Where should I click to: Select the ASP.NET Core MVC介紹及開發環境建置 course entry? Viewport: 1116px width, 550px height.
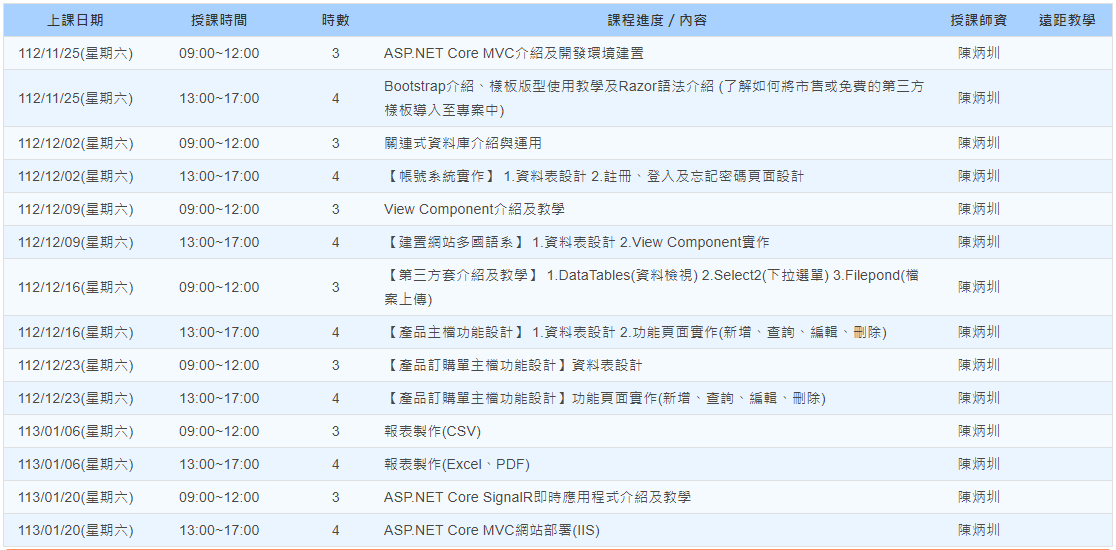513,53
